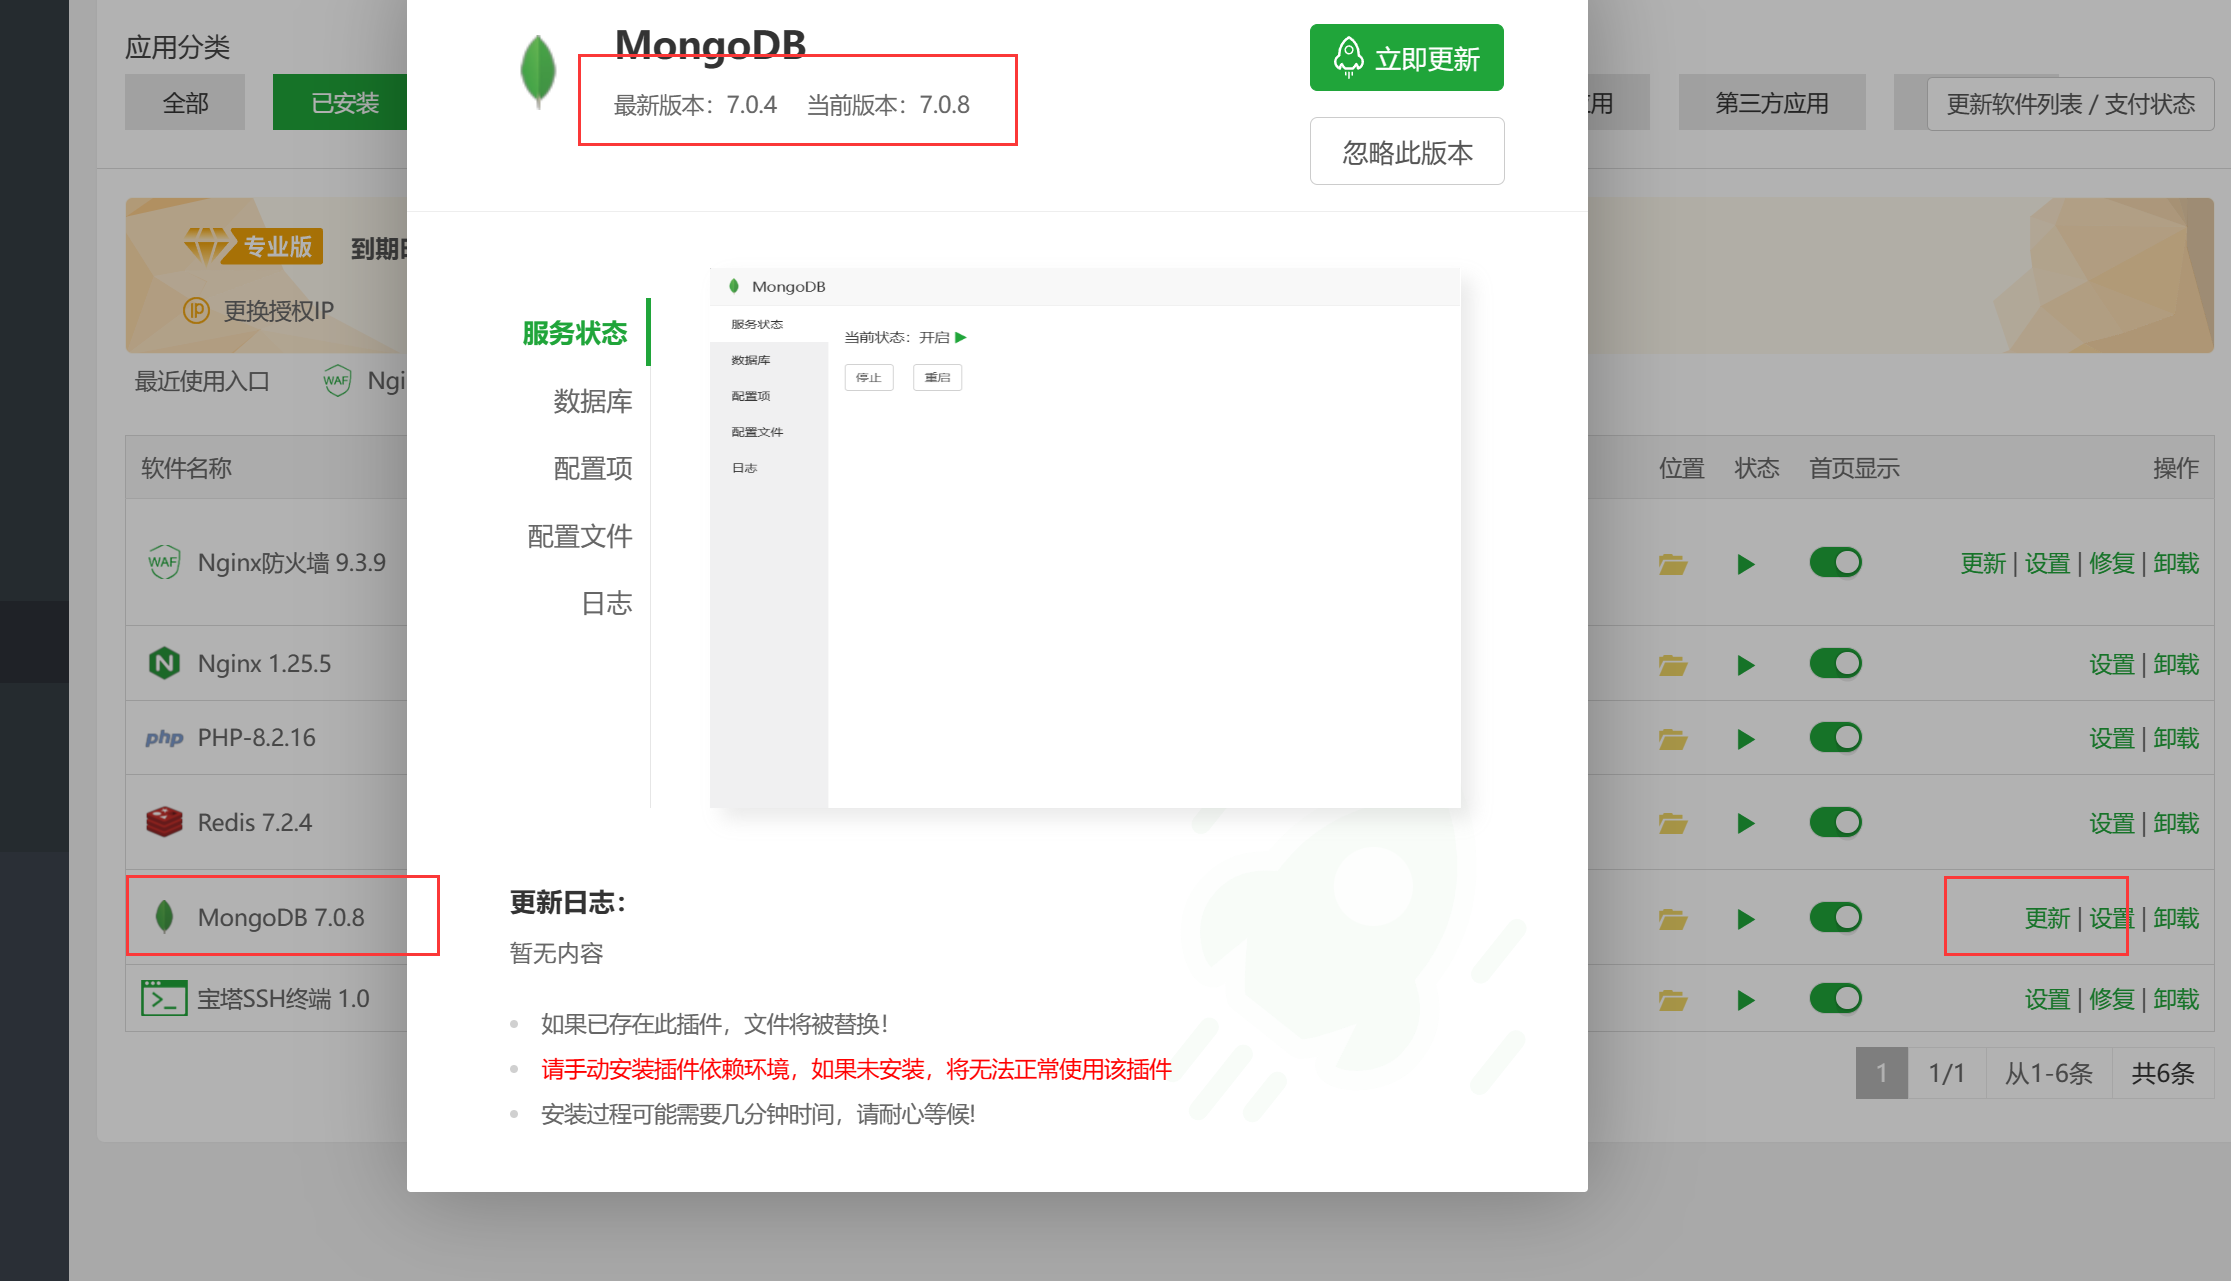The height and width of the screenshot is (1281, 2231).
Task: Select the 全部 category tab
Action: click(185, 102)
